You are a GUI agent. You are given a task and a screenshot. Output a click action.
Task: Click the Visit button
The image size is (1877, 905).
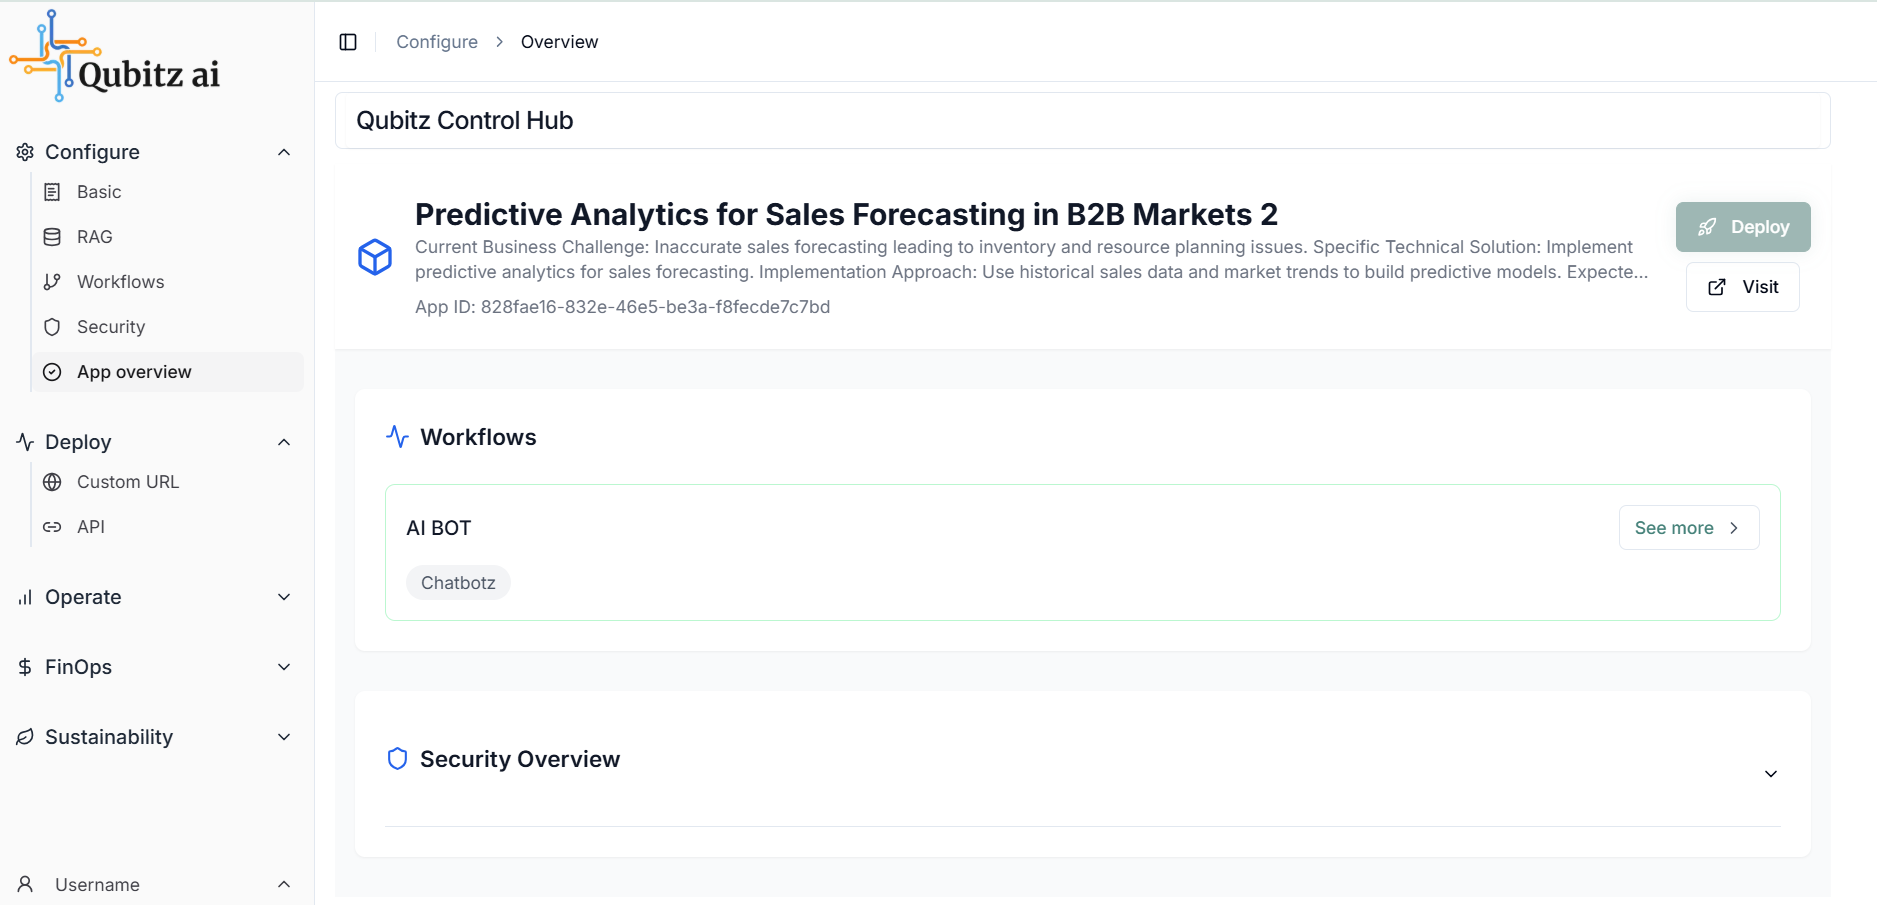1743,287
